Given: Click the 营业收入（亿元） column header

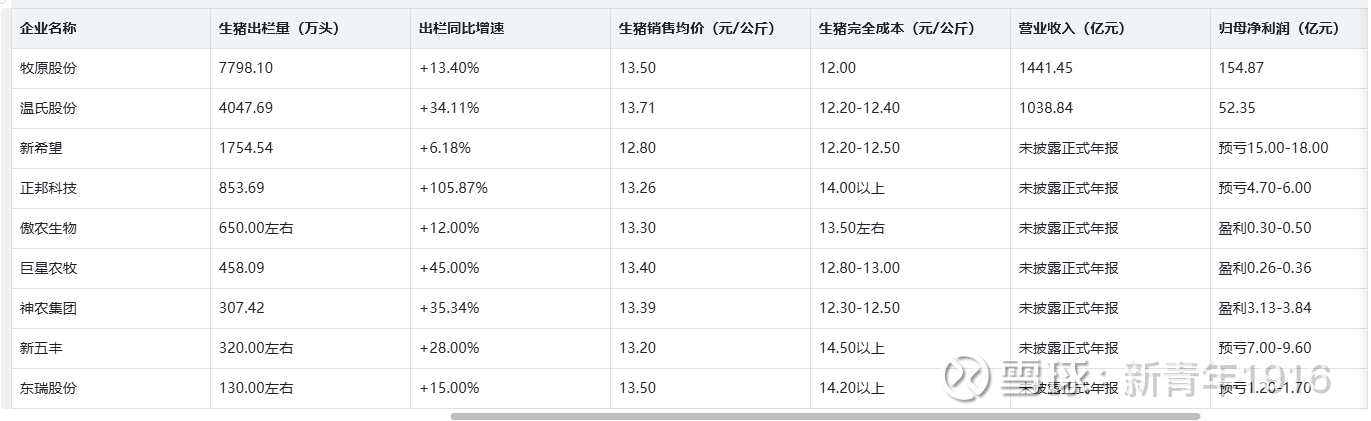Looking at the screenshot, I should pyautogui.click(x=1072, y=28).
